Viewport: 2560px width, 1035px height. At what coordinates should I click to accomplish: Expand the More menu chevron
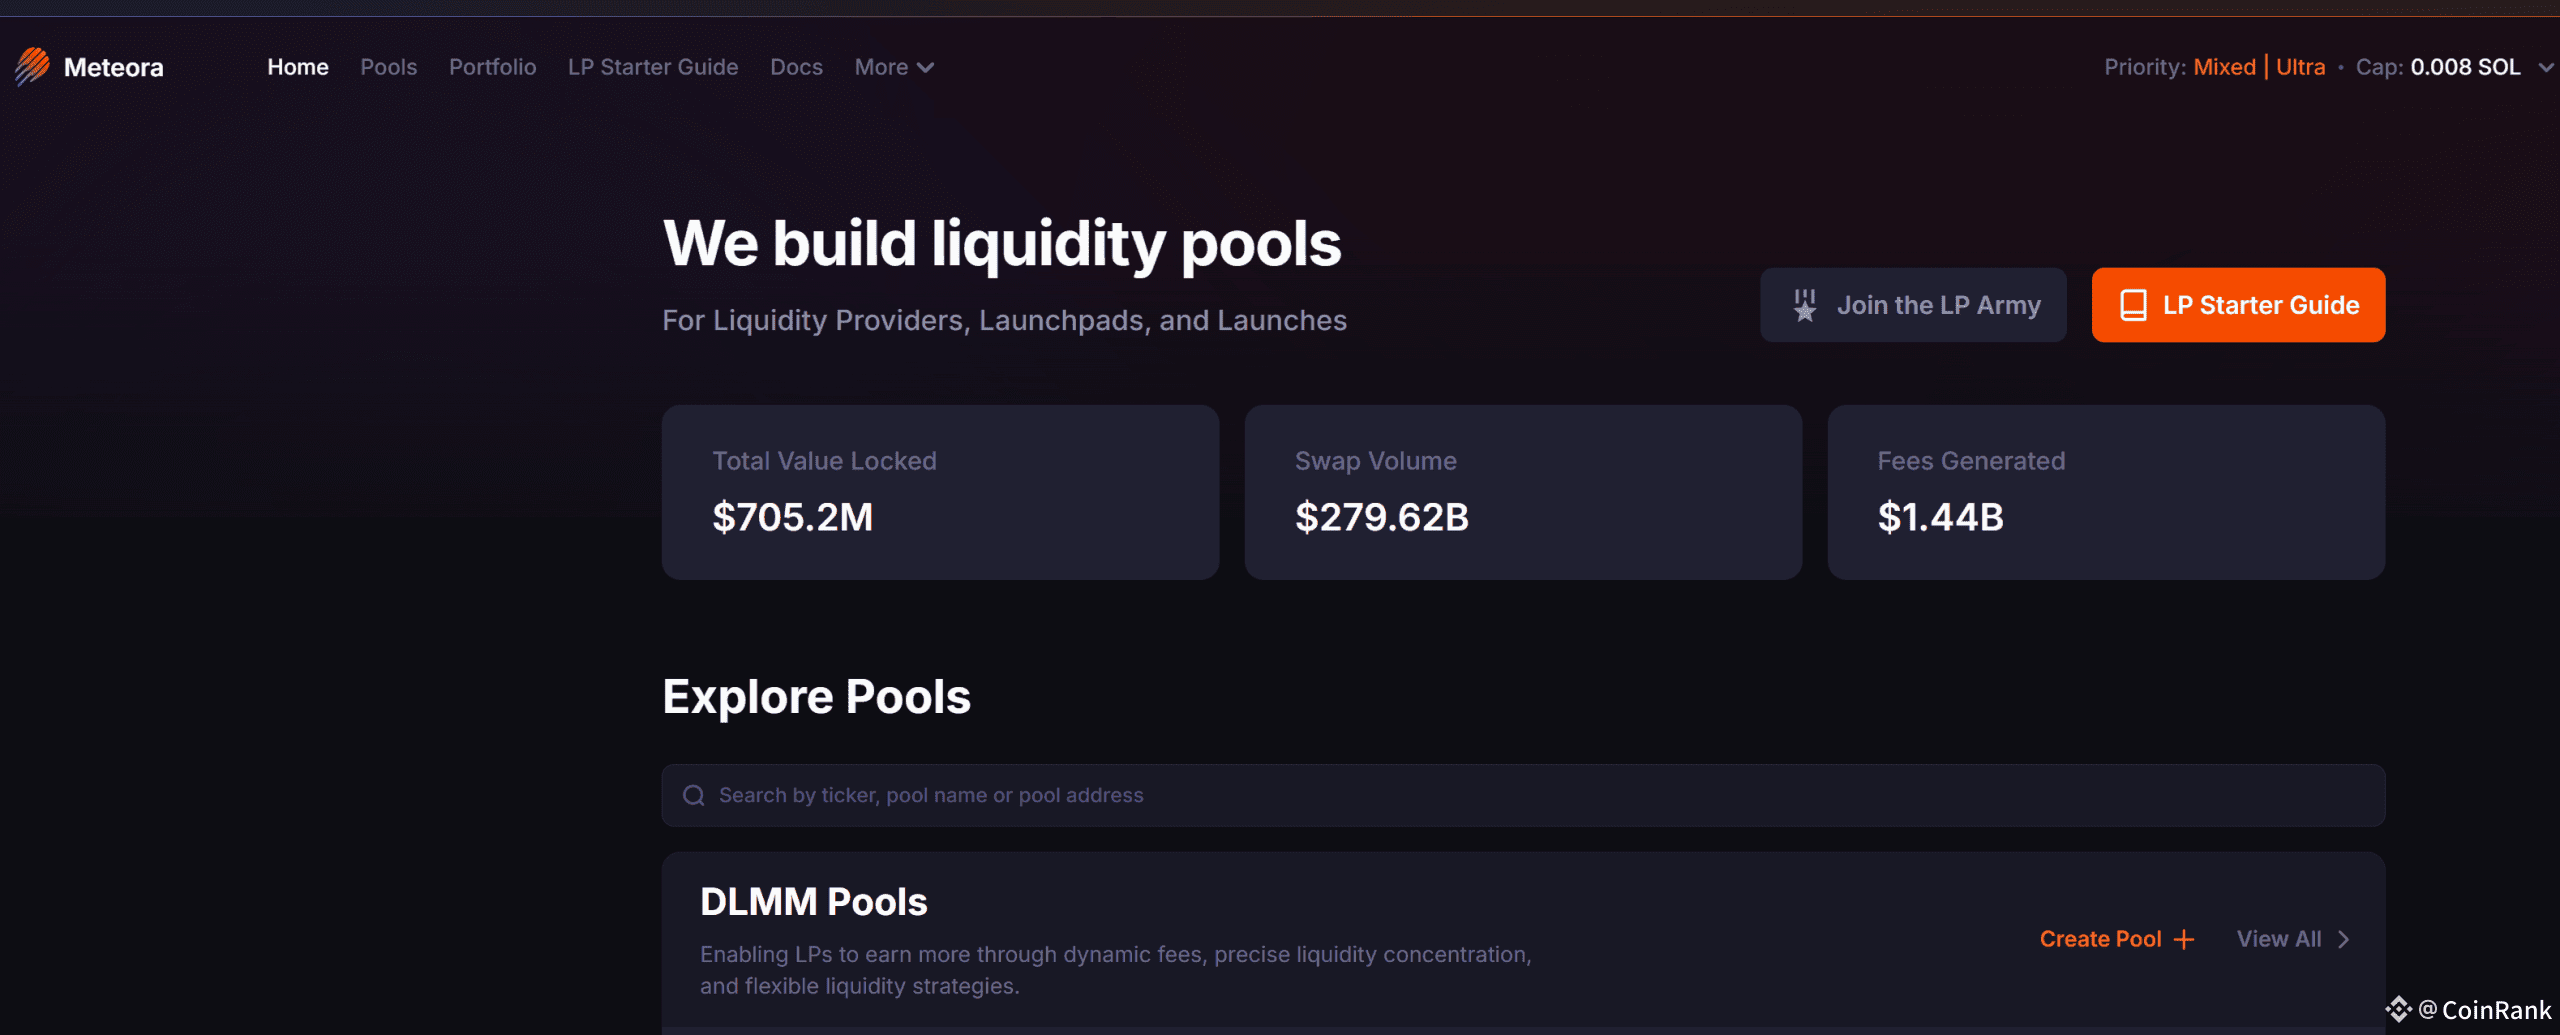pyautogui.click(x=926, y=67)
